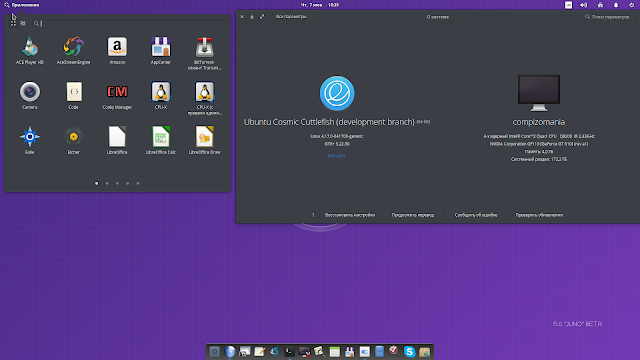Launch Conky Manager
Screen dimensions: 640x360
pos(117,96)
